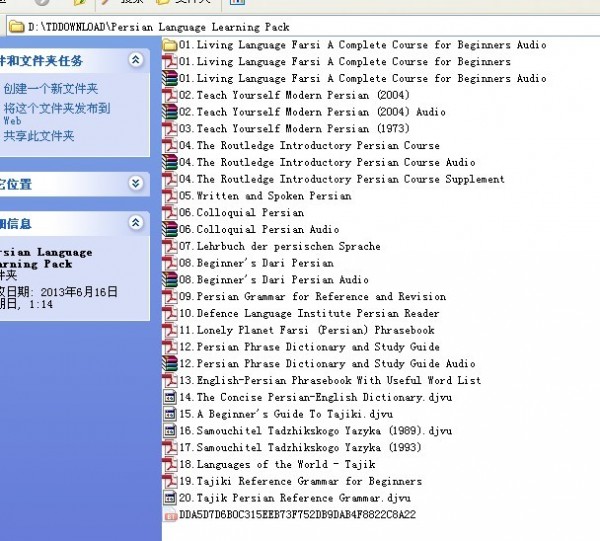Click the address bar path field
This screenshot has height=541, width=600.
click(x=302, y=27)
